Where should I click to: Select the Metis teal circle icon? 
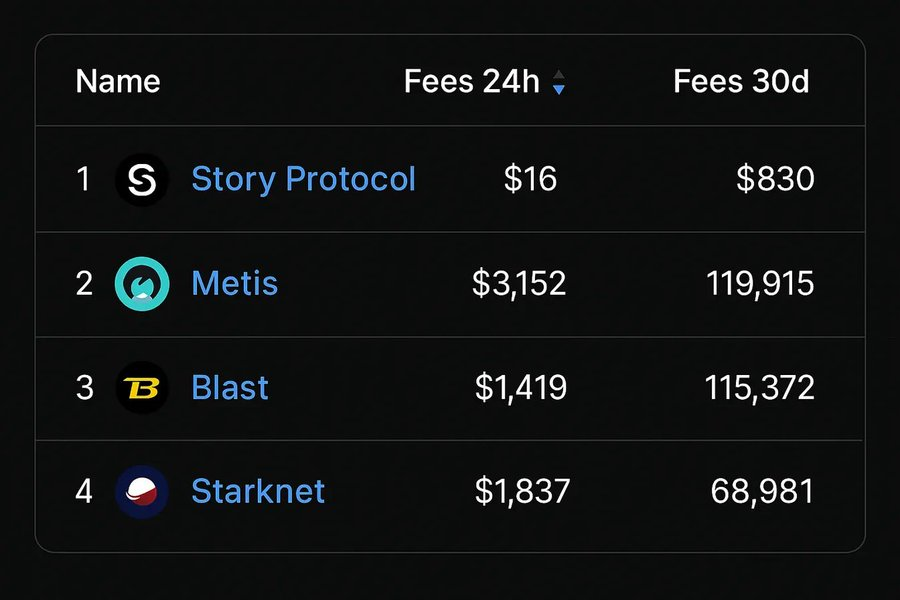pos(142,284)
